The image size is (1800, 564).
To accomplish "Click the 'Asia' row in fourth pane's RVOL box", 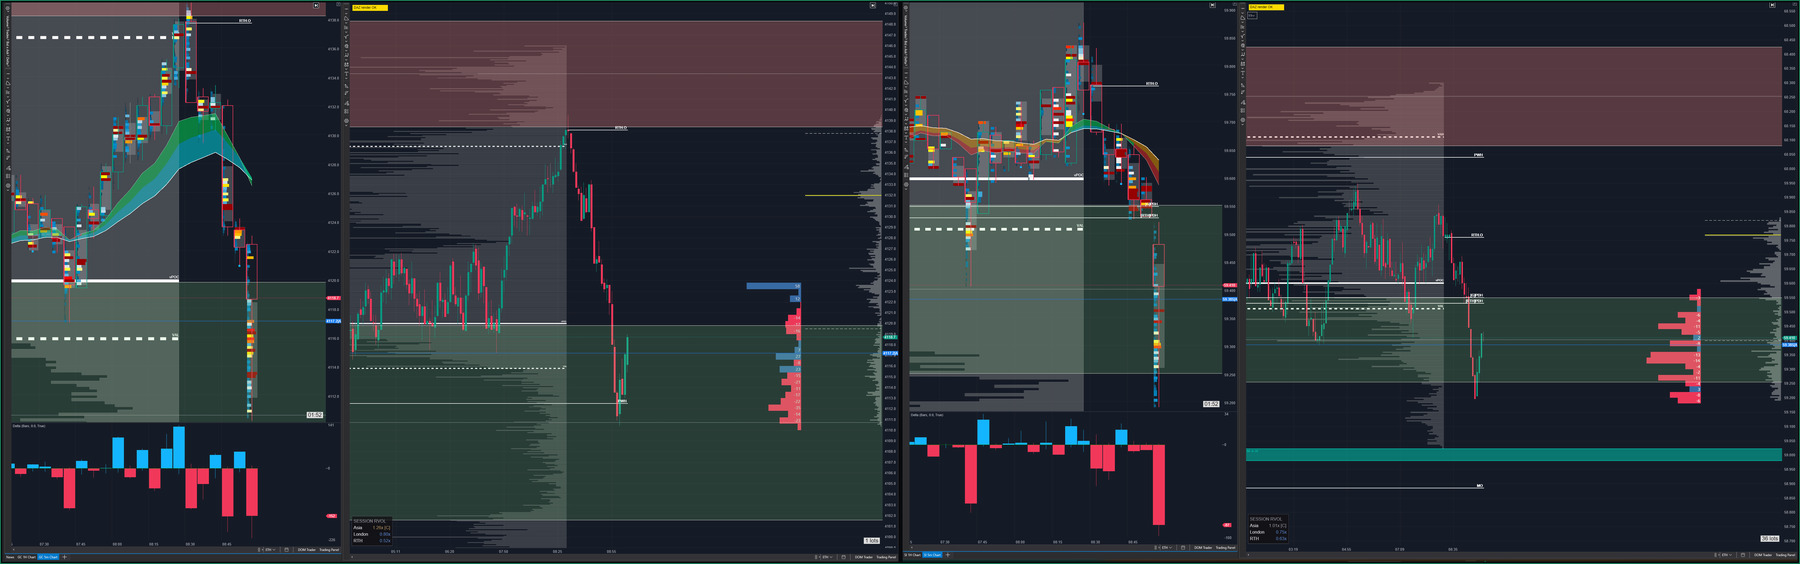I will pyautogui.click(x=1268, y=525).
